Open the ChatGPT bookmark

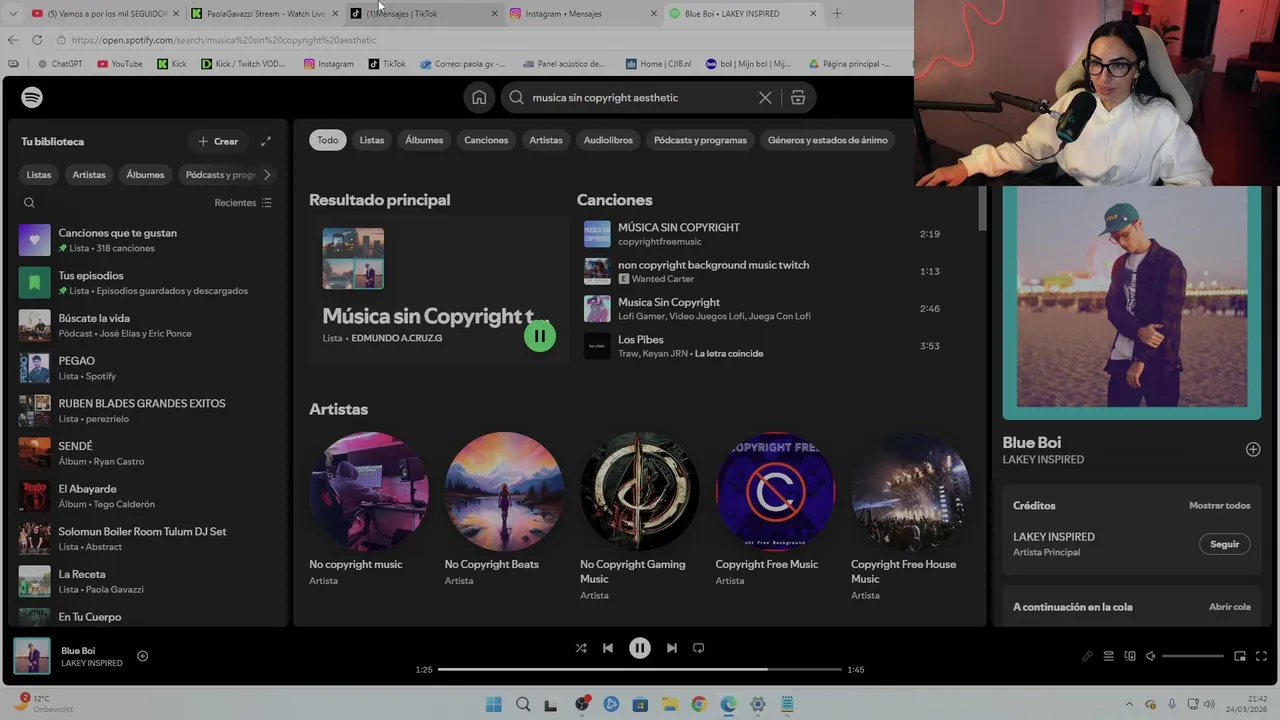pyautogui.click(x=60, y=64)
